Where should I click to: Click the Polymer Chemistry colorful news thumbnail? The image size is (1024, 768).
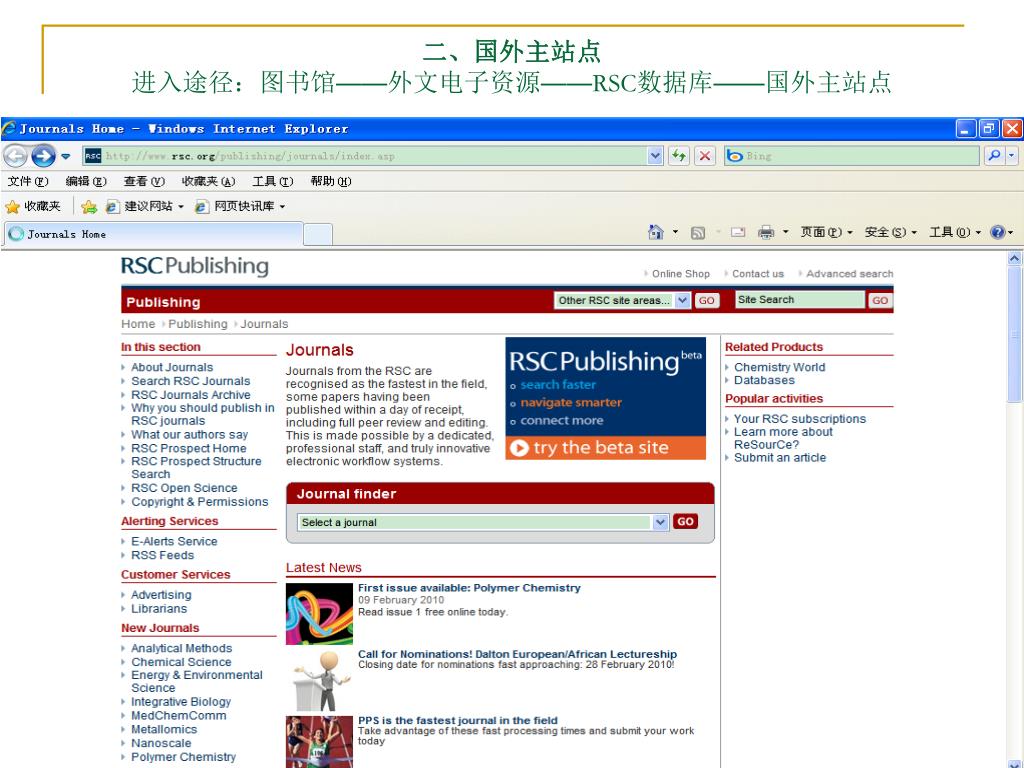point(319,614)
